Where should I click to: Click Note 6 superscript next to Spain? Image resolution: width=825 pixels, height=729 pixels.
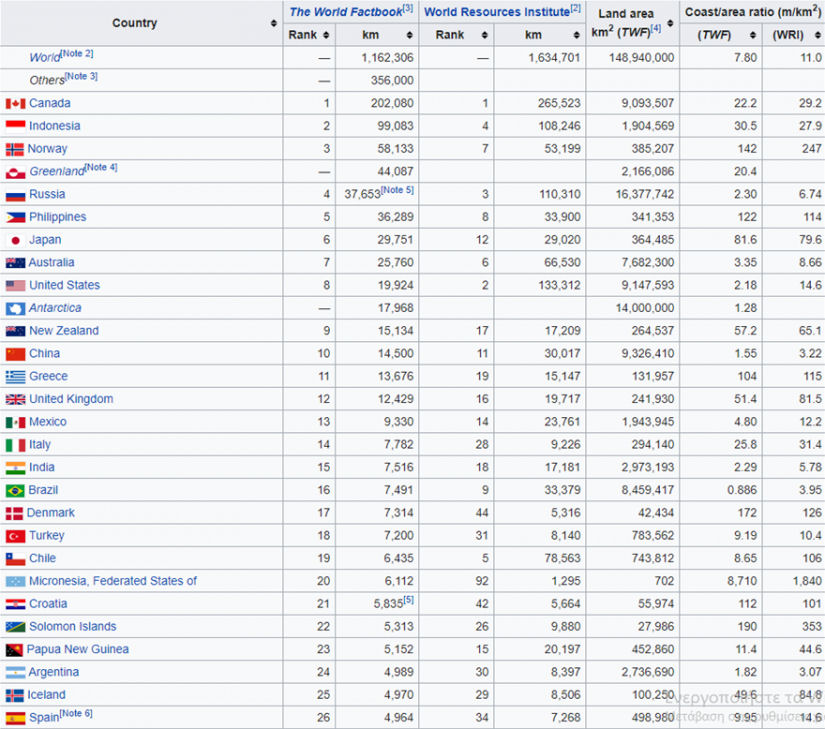click(x=75, y=713)
